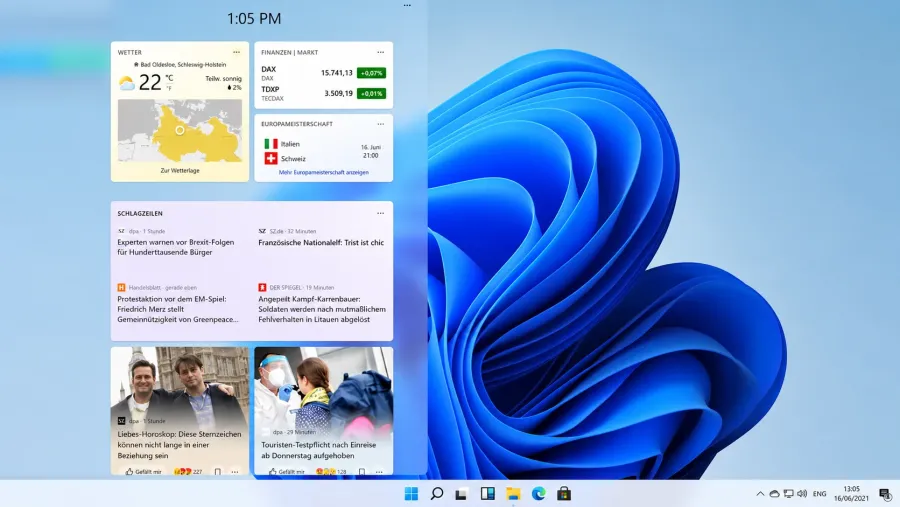This screenshot has width=900, height=507.
Task: Open widgets panel settings three-dot menu at top
Action: (x=407, y=5)
